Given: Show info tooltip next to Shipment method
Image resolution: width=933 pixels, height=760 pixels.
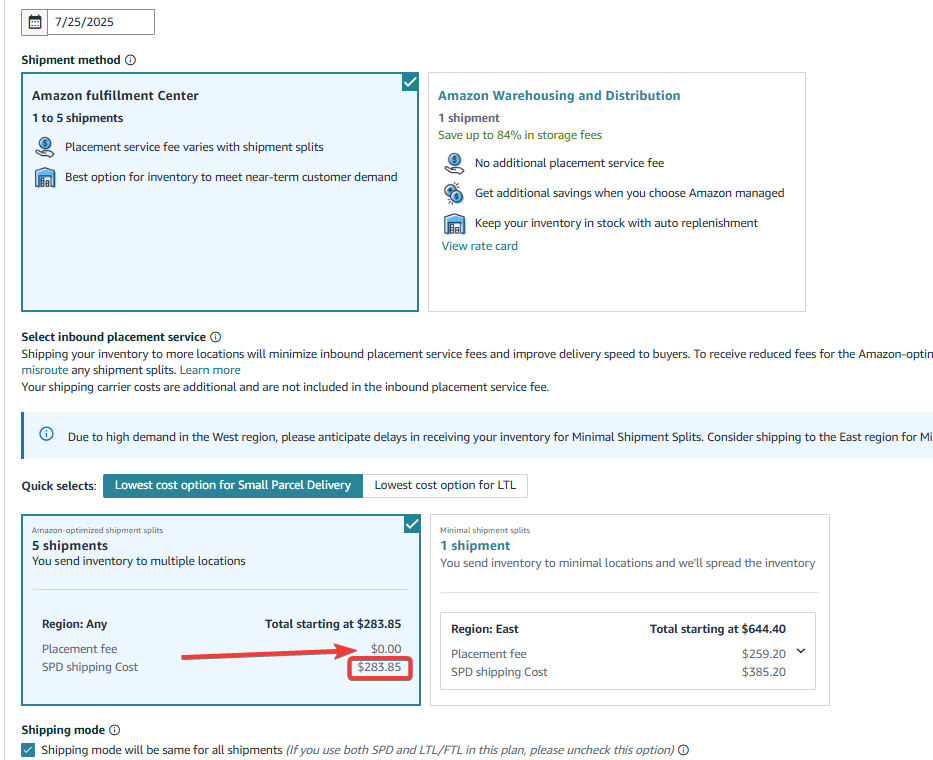Looking at the screenshot, I should (131, 60).
